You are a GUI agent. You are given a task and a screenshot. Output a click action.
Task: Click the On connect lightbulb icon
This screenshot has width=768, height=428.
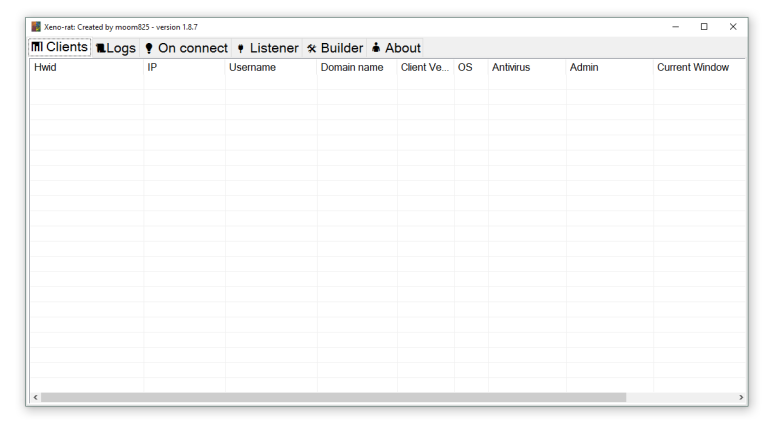(149, 48)
